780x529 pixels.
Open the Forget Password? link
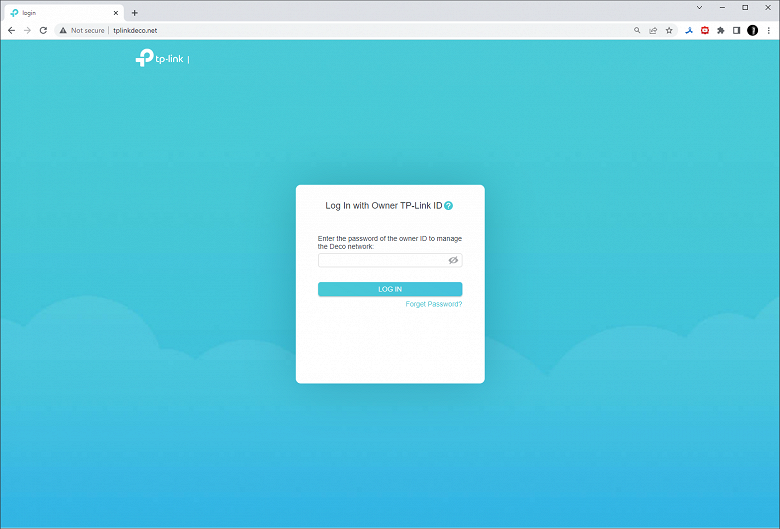(434, 304)
